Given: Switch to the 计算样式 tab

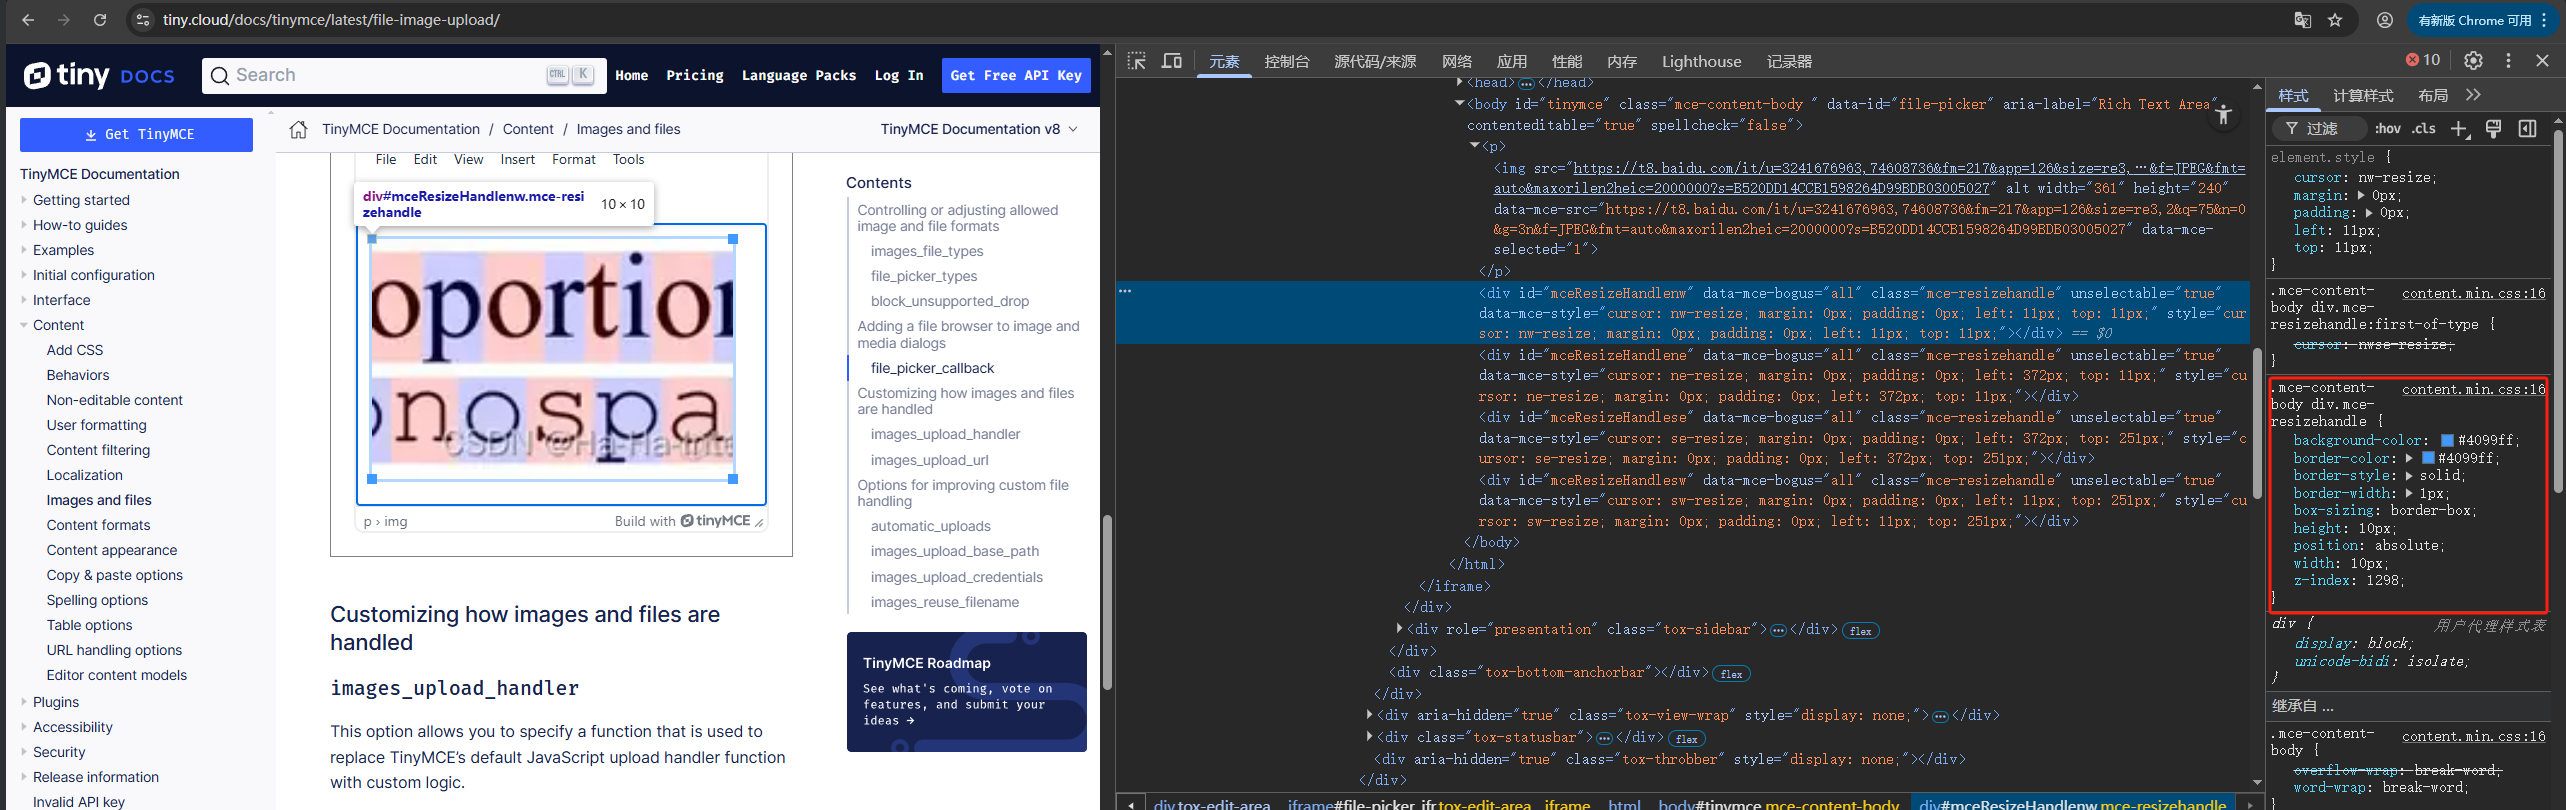Looking at the screenshot, I should click(2363, 95).
